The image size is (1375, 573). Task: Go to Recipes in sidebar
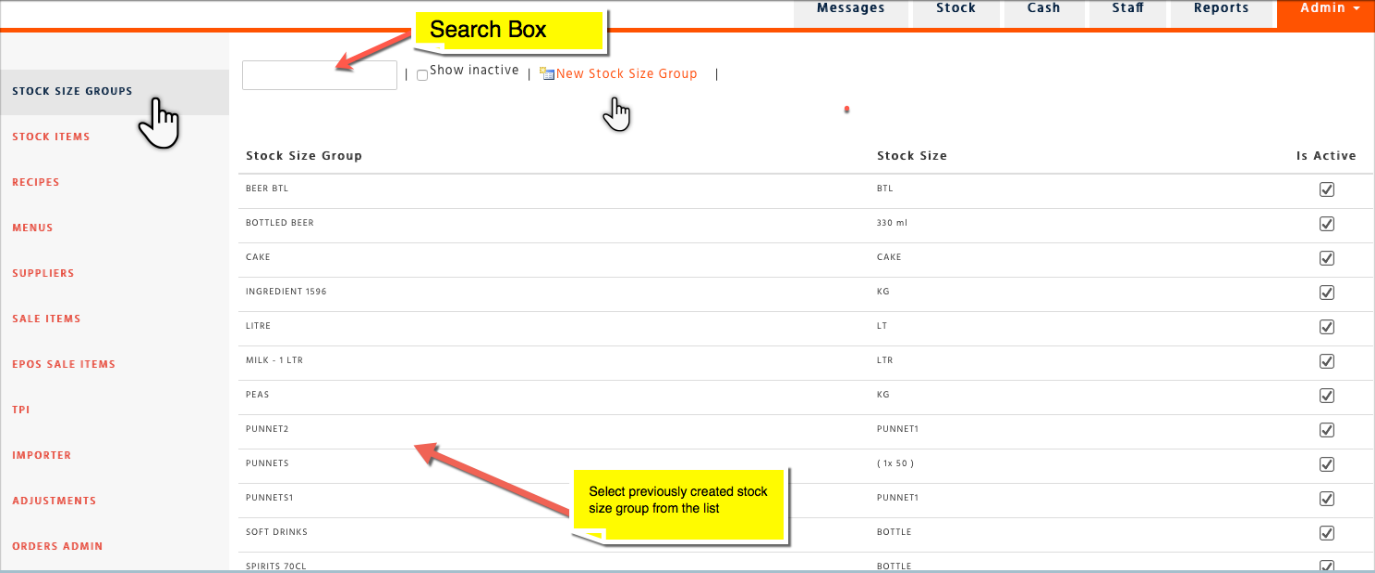pyautogui.click(x=36, y=183)
